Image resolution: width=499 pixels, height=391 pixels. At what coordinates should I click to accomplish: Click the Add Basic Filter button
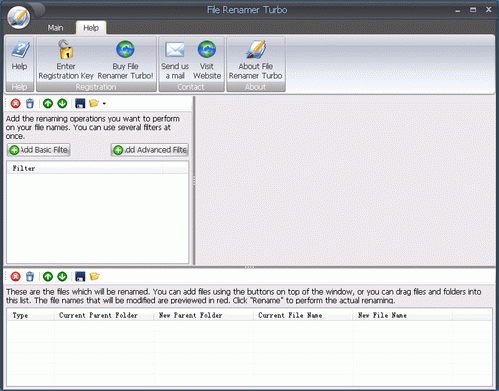pos(39,150)
